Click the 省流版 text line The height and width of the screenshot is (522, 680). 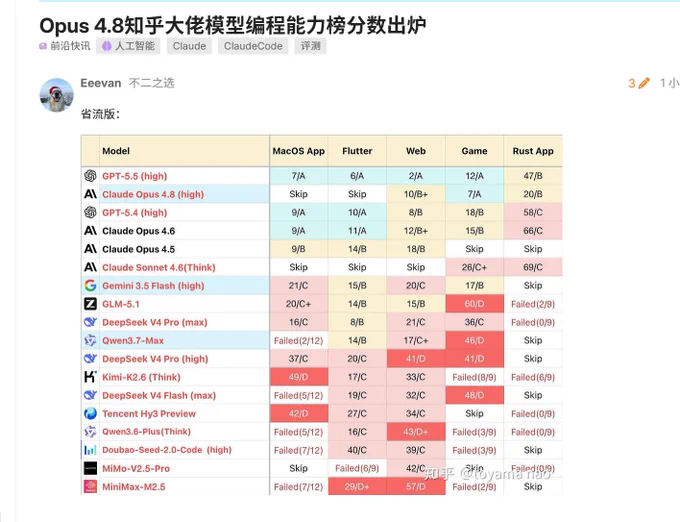pyautogui.click(x=100, y=114)
